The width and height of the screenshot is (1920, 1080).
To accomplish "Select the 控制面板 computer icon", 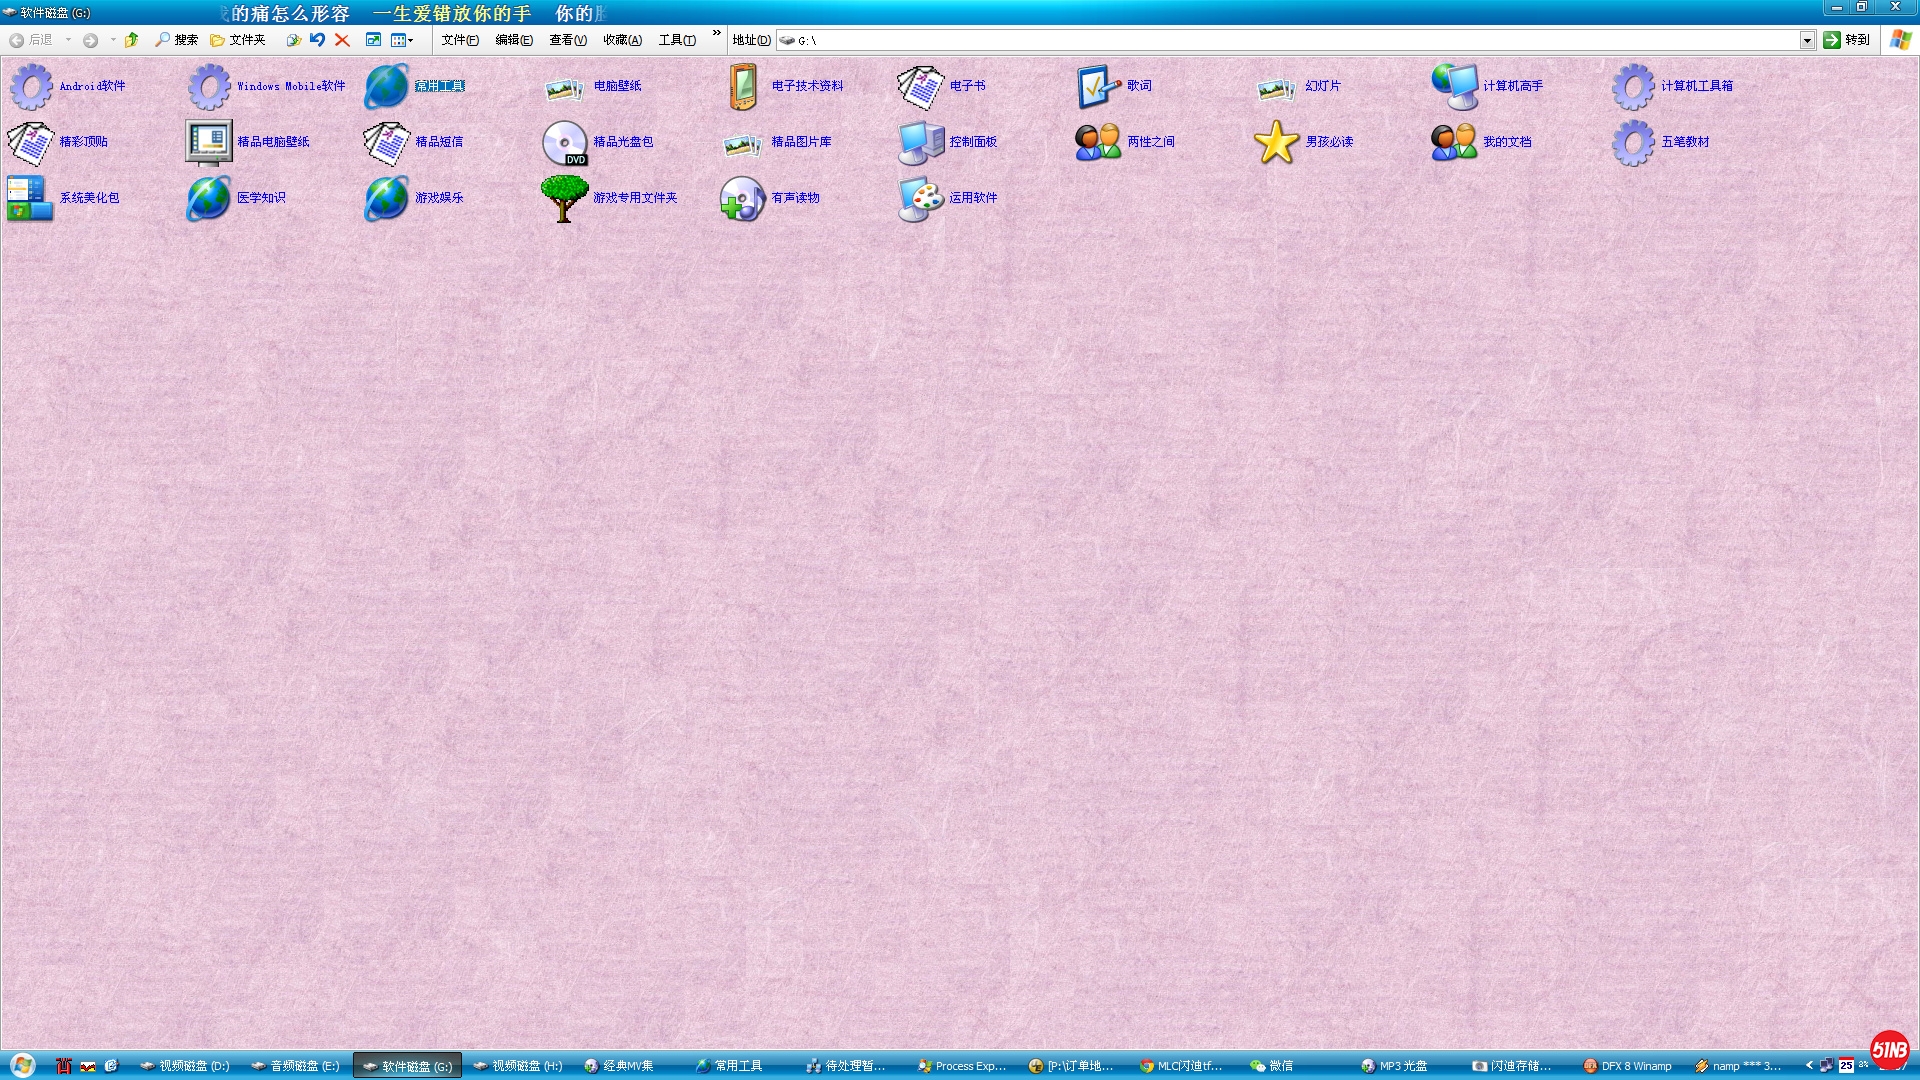I will click(921, 142).
